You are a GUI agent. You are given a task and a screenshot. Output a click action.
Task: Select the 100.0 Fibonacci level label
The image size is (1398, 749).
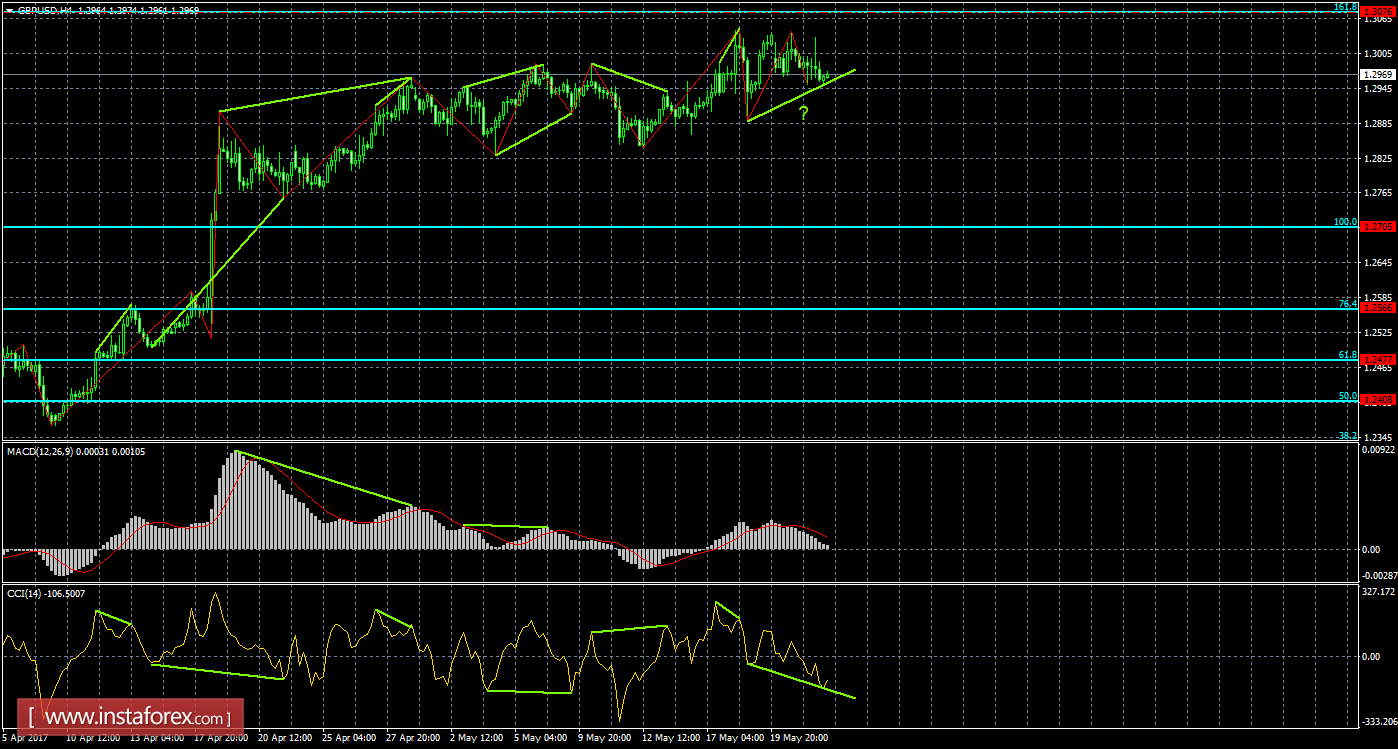click(x=1345, y=222)
